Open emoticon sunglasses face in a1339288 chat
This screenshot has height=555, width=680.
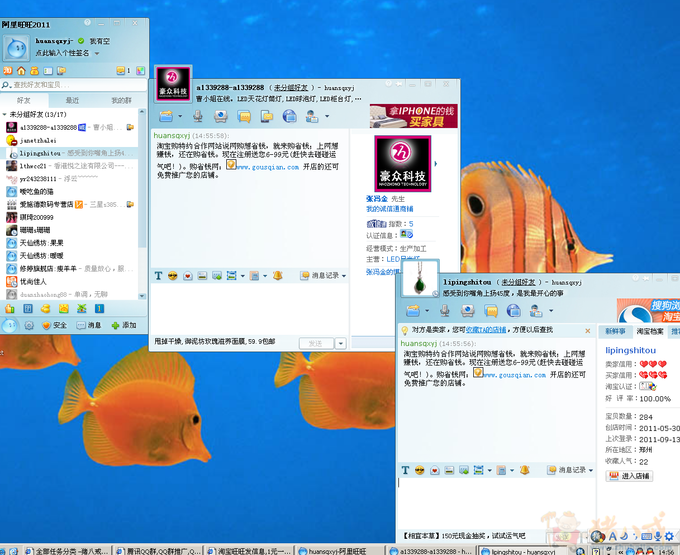[173, 276]
